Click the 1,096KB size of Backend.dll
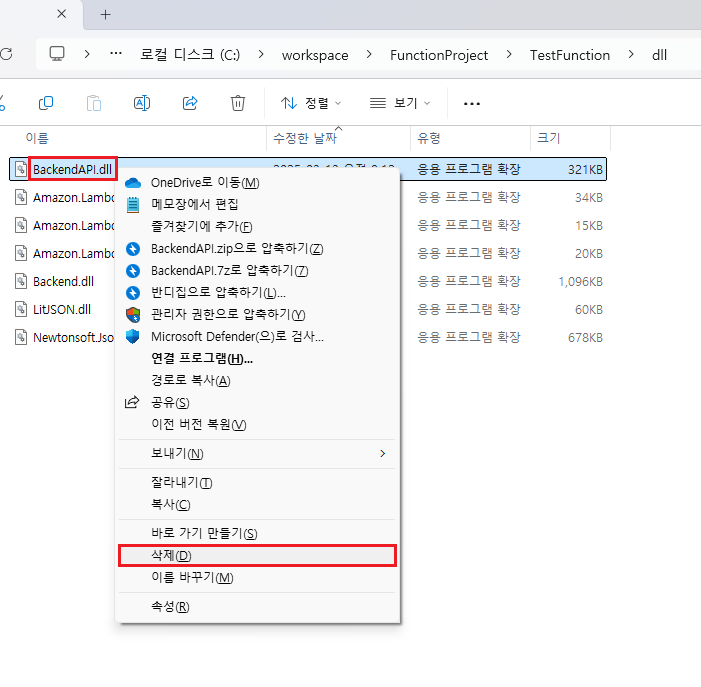 tap(580, 282)
